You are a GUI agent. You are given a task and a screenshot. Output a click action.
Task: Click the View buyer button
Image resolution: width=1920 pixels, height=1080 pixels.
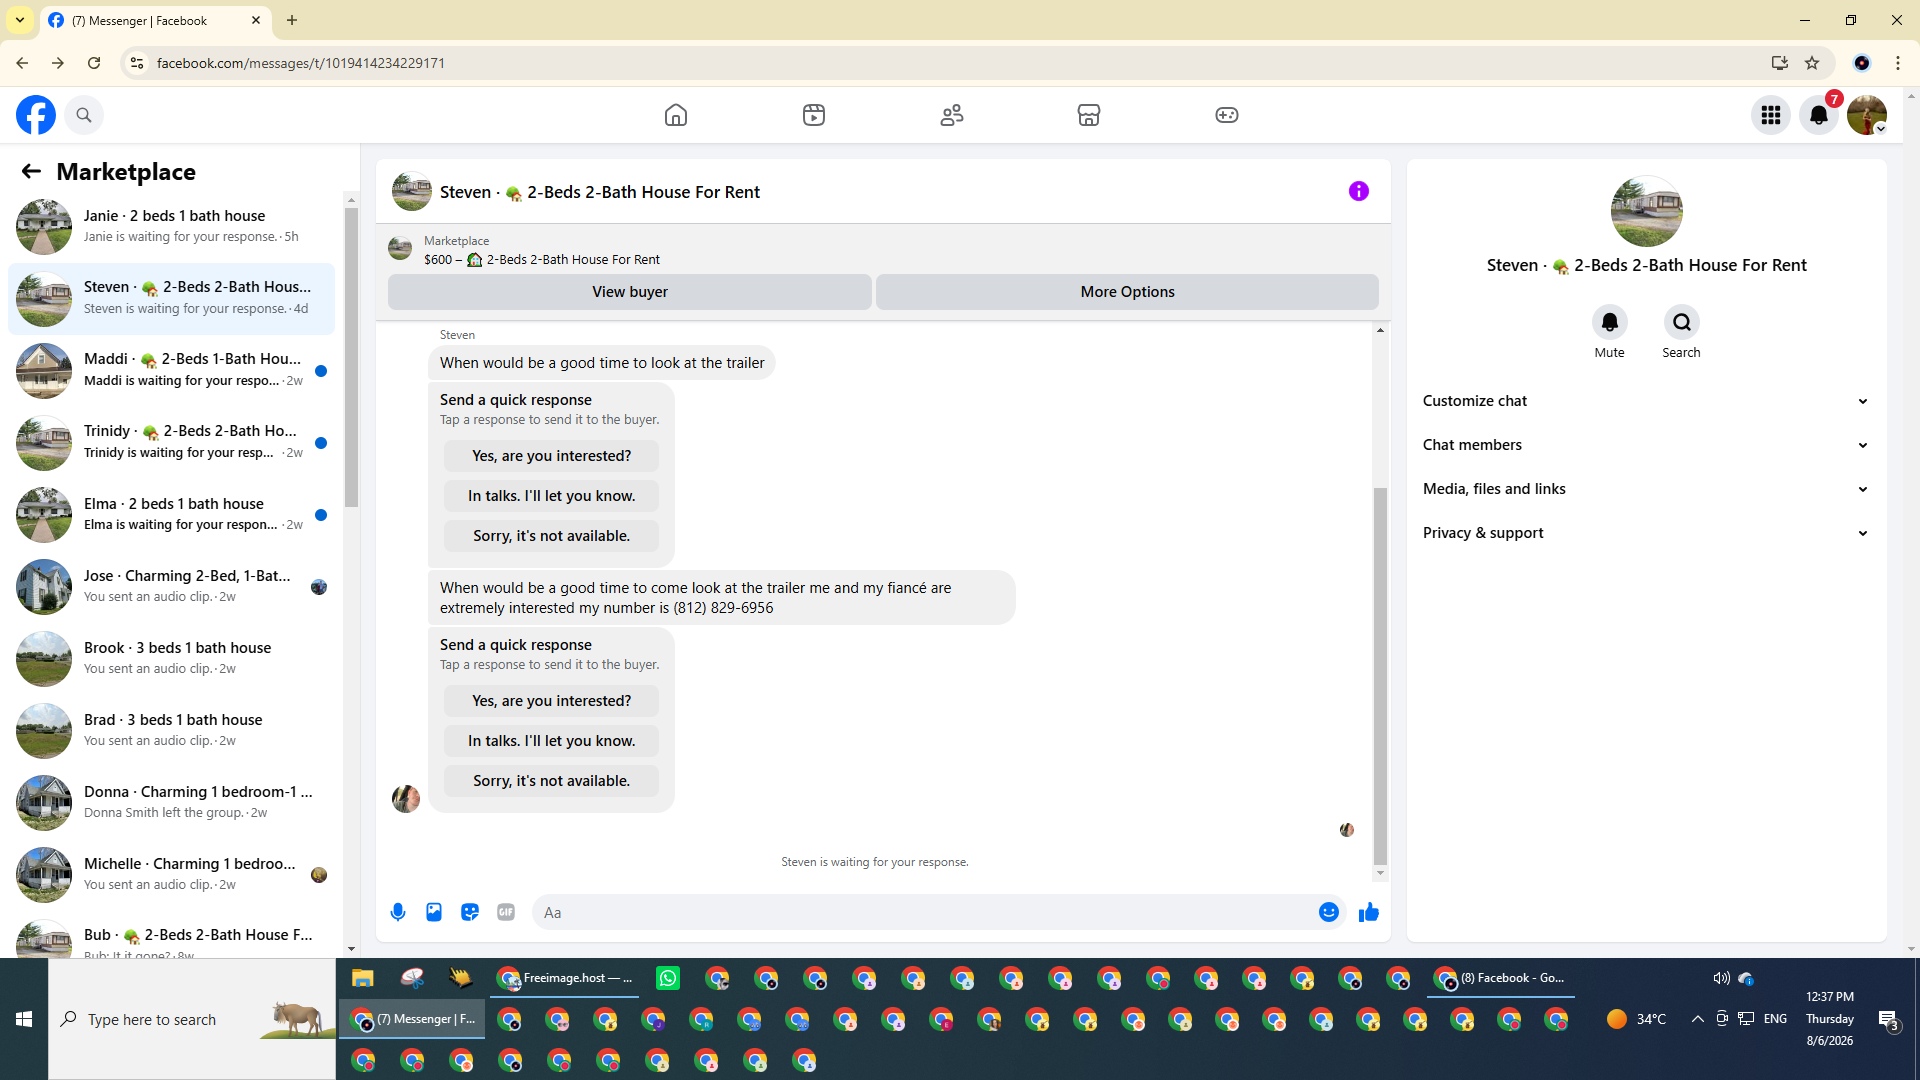pos(630,292)
